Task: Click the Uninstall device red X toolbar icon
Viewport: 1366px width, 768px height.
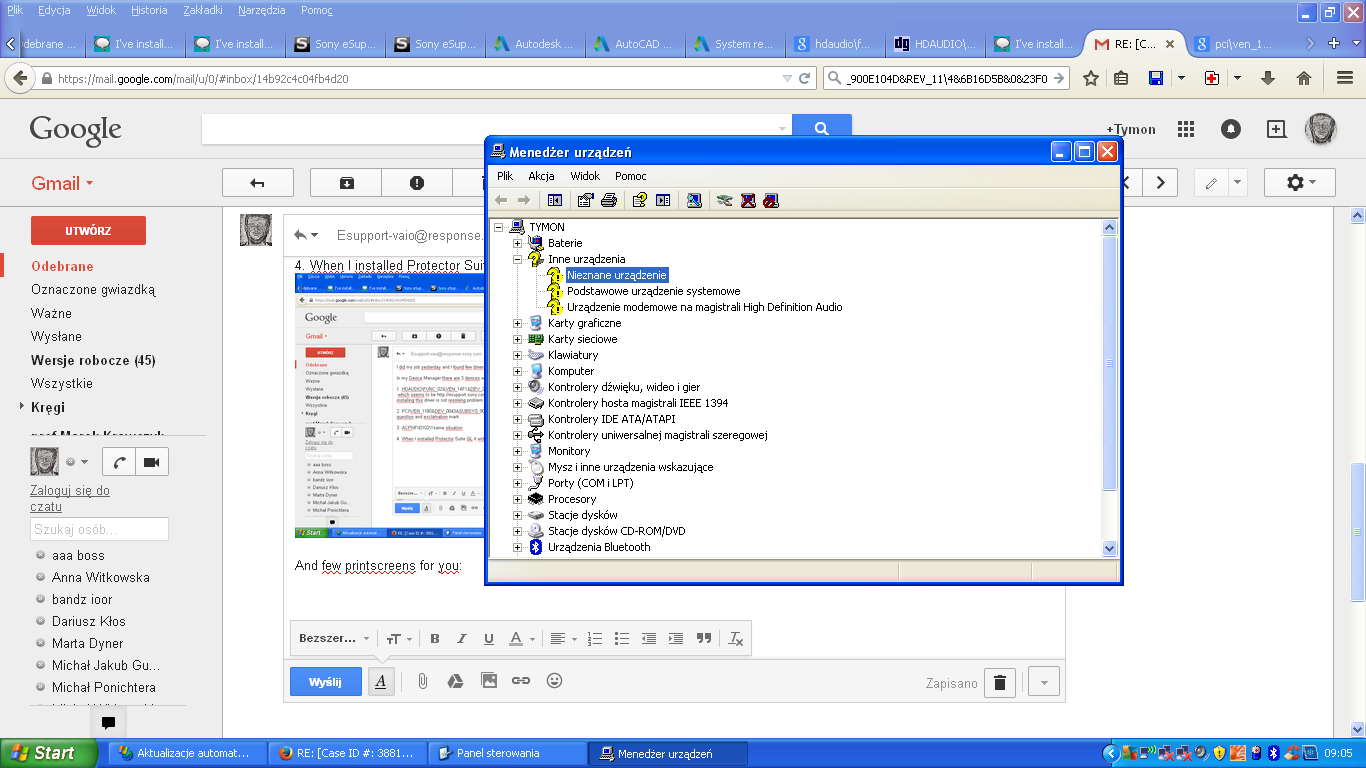Action: coord(748,200)
